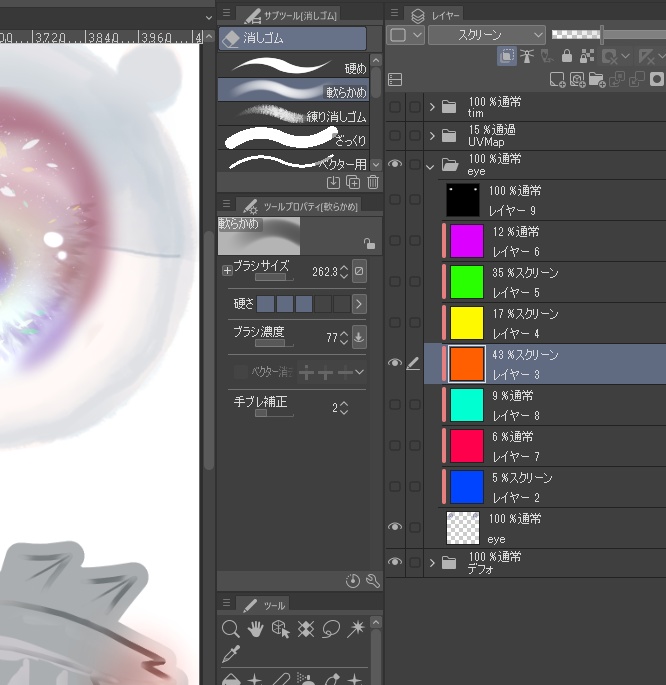The image size is (666, 685).
Task: Create a new vector layer
Action: point(577,80)
